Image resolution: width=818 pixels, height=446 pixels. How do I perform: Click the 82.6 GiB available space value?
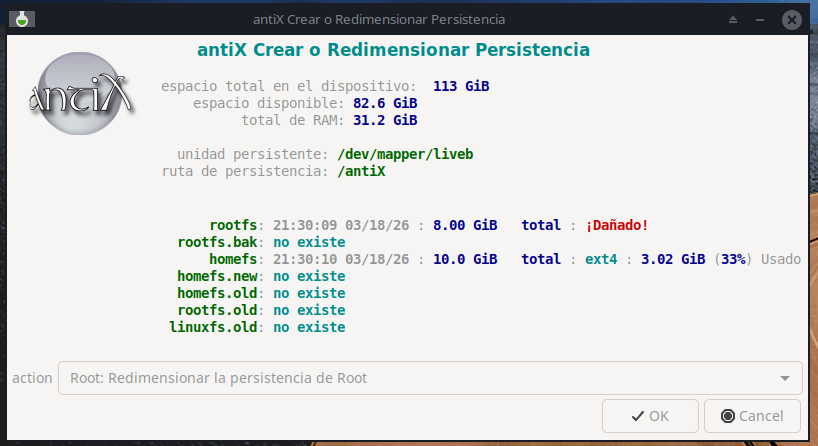(385, 103)
